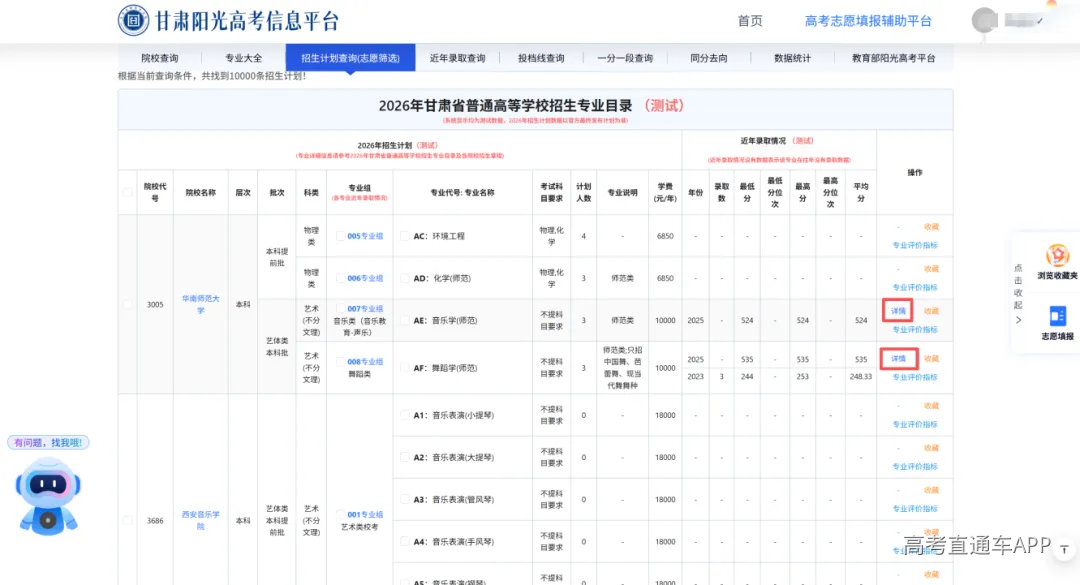This screenshot has width=1080, height=585.
Task: Go to the 数据统计 tab
Action: [x=792, y=58]
